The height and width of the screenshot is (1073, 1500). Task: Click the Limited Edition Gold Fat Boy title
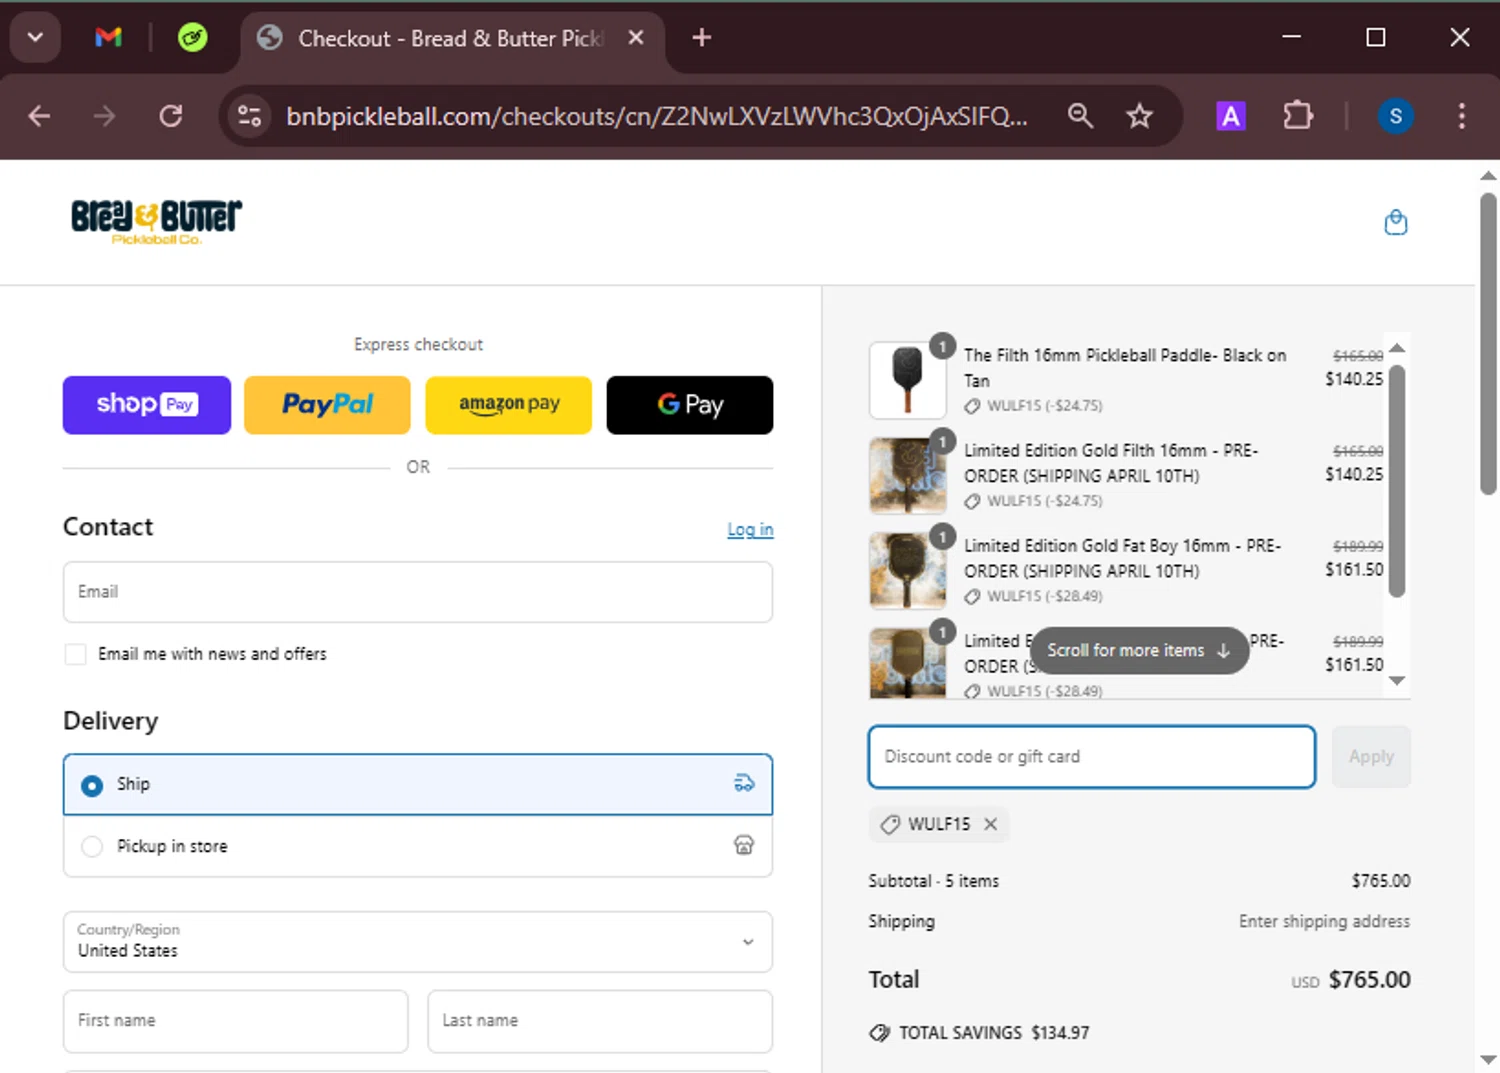pyautogui.click(x=1122, y=558)
